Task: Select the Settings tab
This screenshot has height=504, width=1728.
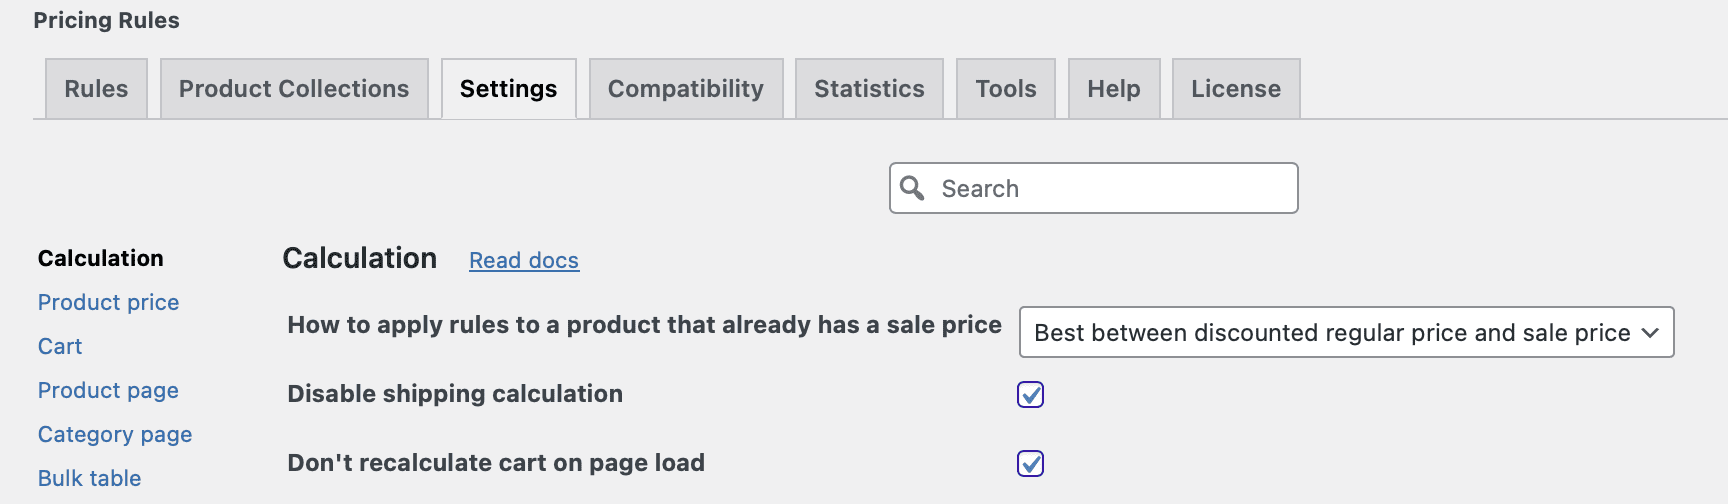Action: click(x=508, y=89)
